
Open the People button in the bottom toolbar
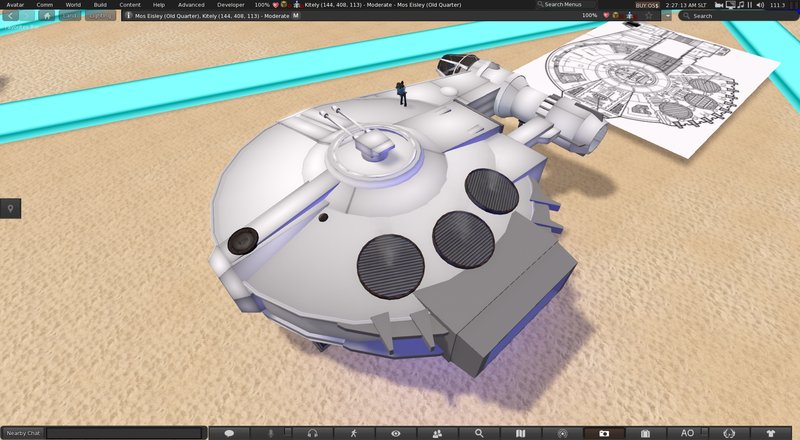pos(437,433)
